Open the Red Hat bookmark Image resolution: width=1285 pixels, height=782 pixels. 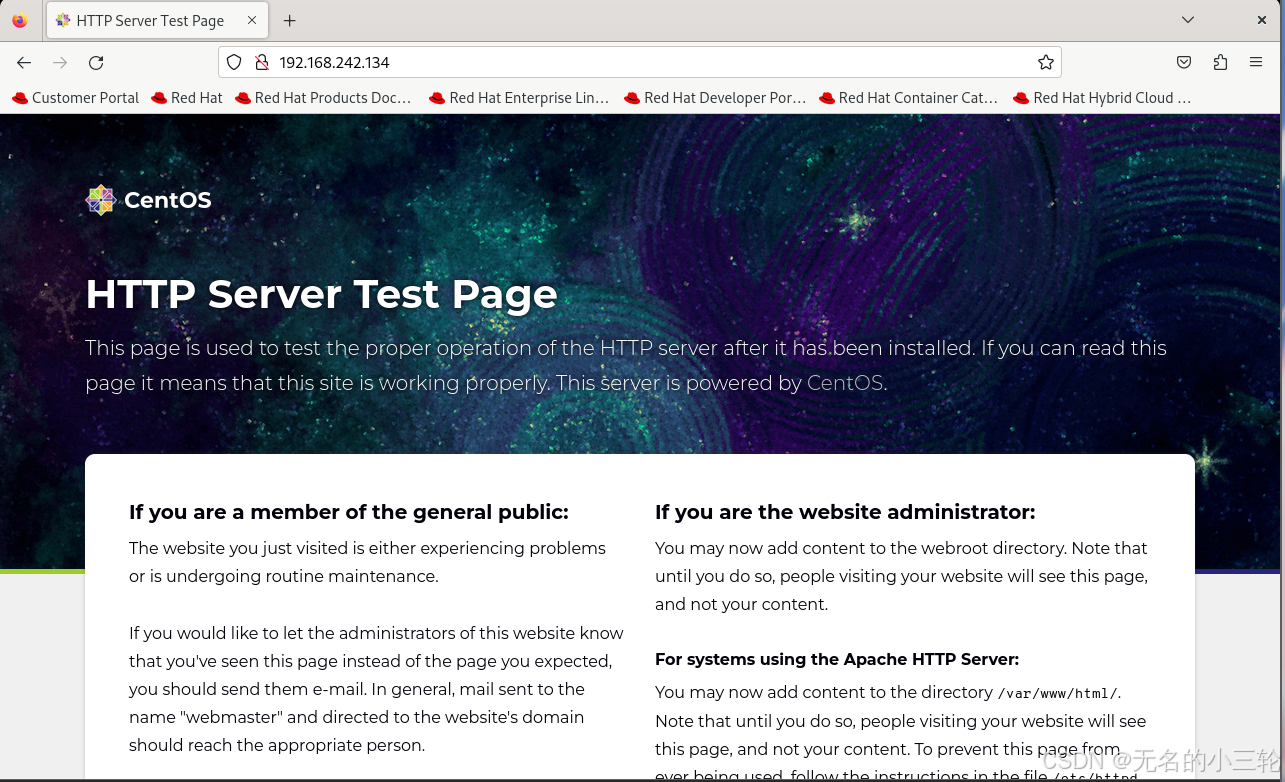coord(187,98)
